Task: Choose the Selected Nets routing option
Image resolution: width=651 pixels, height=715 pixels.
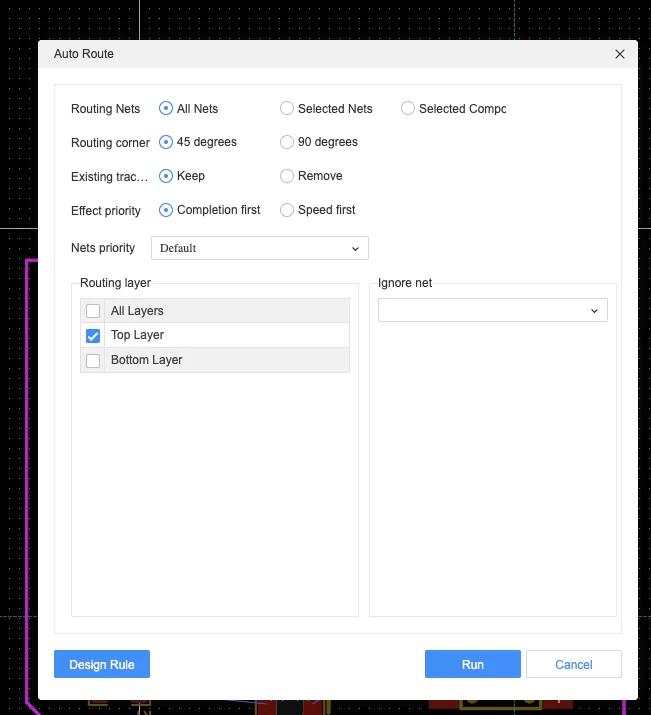Action: pyautogui.click(x=287, y=109)
